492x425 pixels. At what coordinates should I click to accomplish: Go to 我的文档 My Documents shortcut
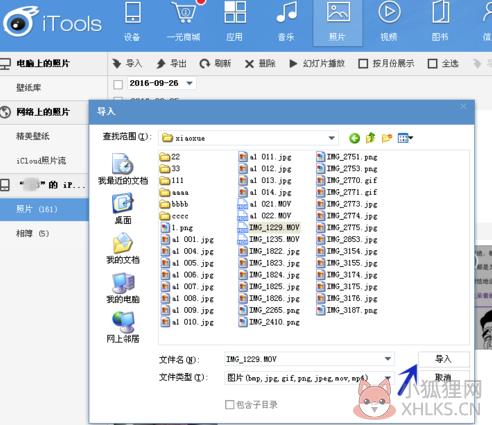[x=123, y=248]
